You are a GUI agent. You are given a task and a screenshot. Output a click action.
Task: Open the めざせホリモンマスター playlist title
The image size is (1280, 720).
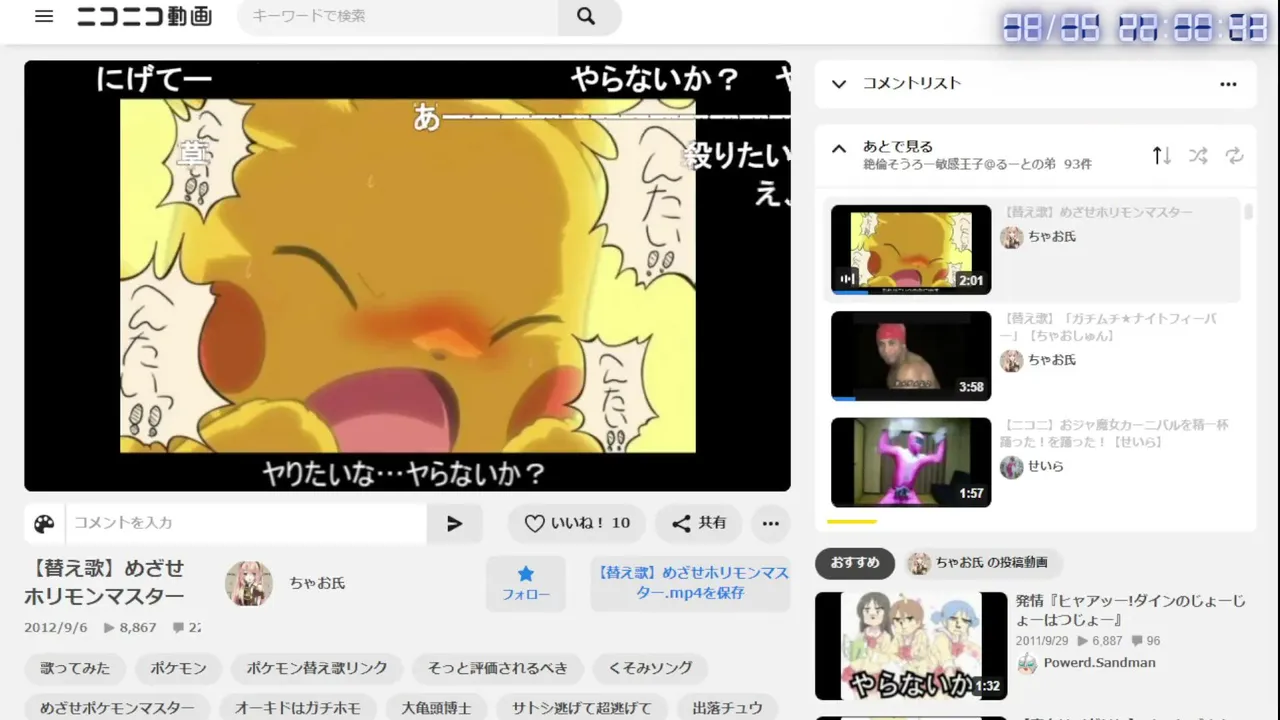(1098, 212)
